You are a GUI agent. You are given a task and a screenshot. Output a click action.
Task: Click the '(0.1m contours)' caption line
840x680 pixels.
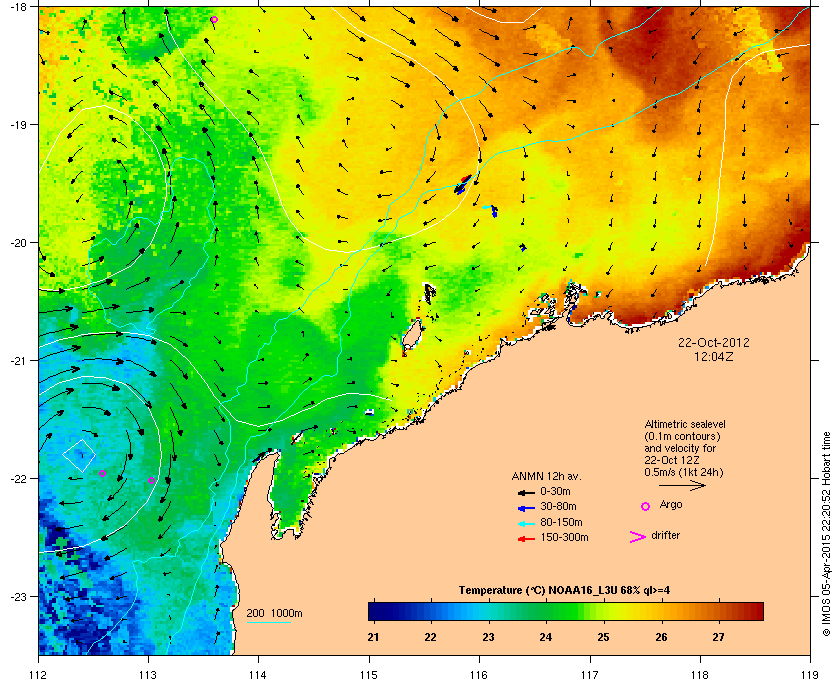682,436
